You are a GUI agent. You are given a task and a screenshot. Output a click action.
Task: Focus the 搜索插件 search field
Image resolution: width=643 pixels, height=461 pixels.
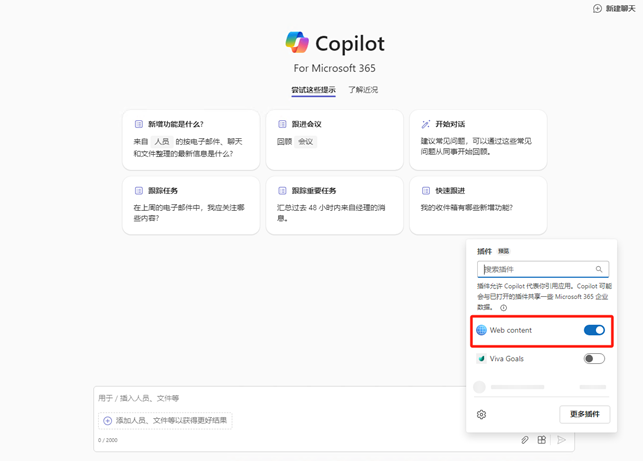pos(543,269)
